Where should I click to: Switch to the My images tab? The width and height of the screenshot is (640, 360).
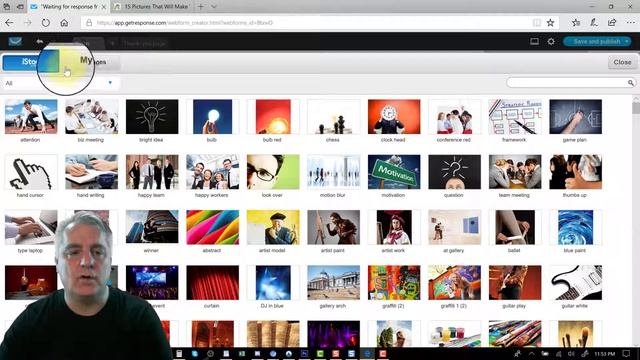90,62
